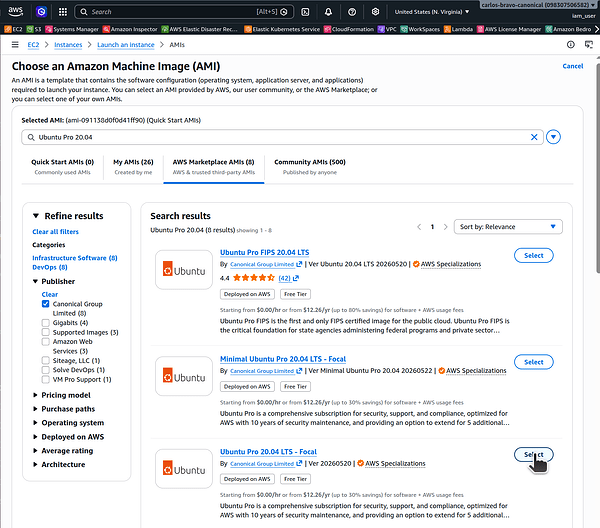Clear the AMI search field with X icon
The height and width of the screenshot is (528, 600).
534,137
